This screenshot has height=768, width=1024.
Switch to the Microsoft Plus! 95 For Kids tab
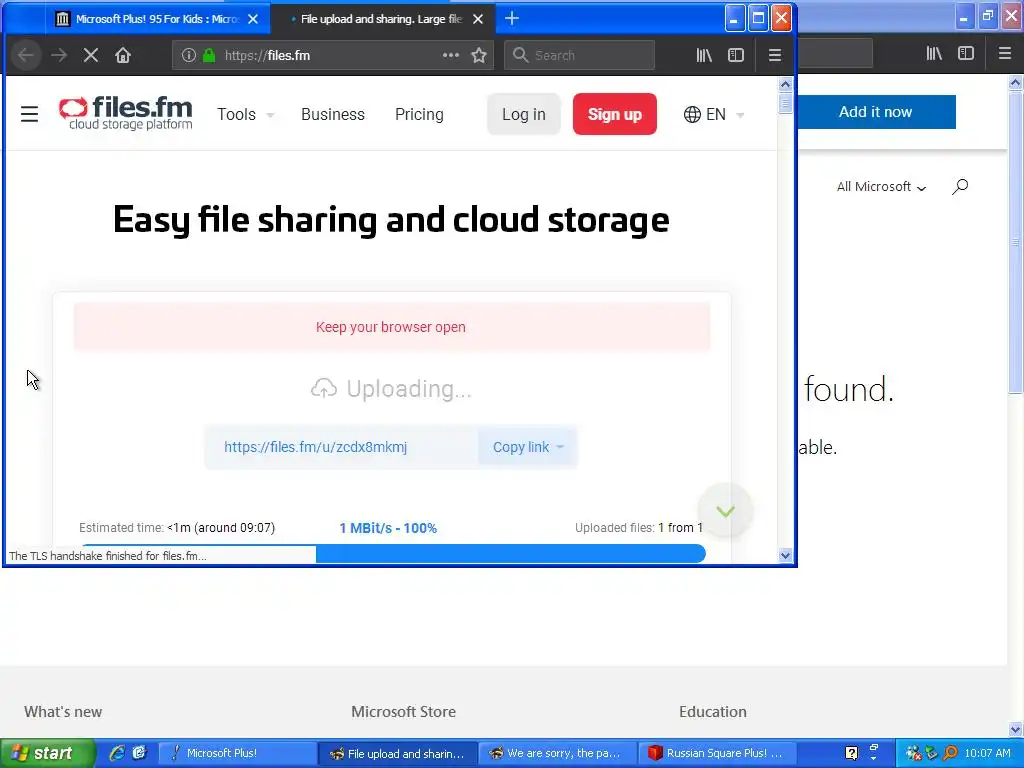(x=157, y=19)
